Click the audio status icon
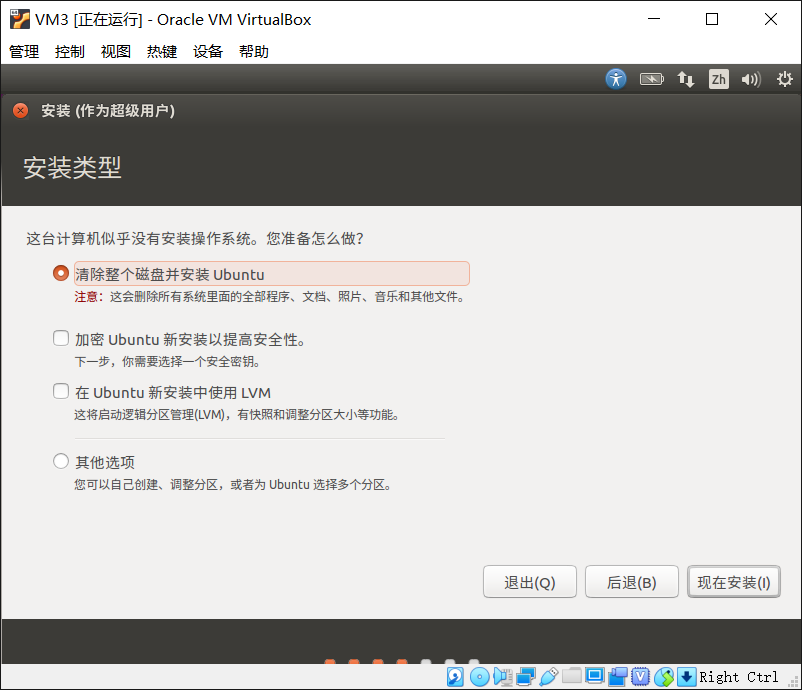This screenshot has width=802, height=690. 503,677
